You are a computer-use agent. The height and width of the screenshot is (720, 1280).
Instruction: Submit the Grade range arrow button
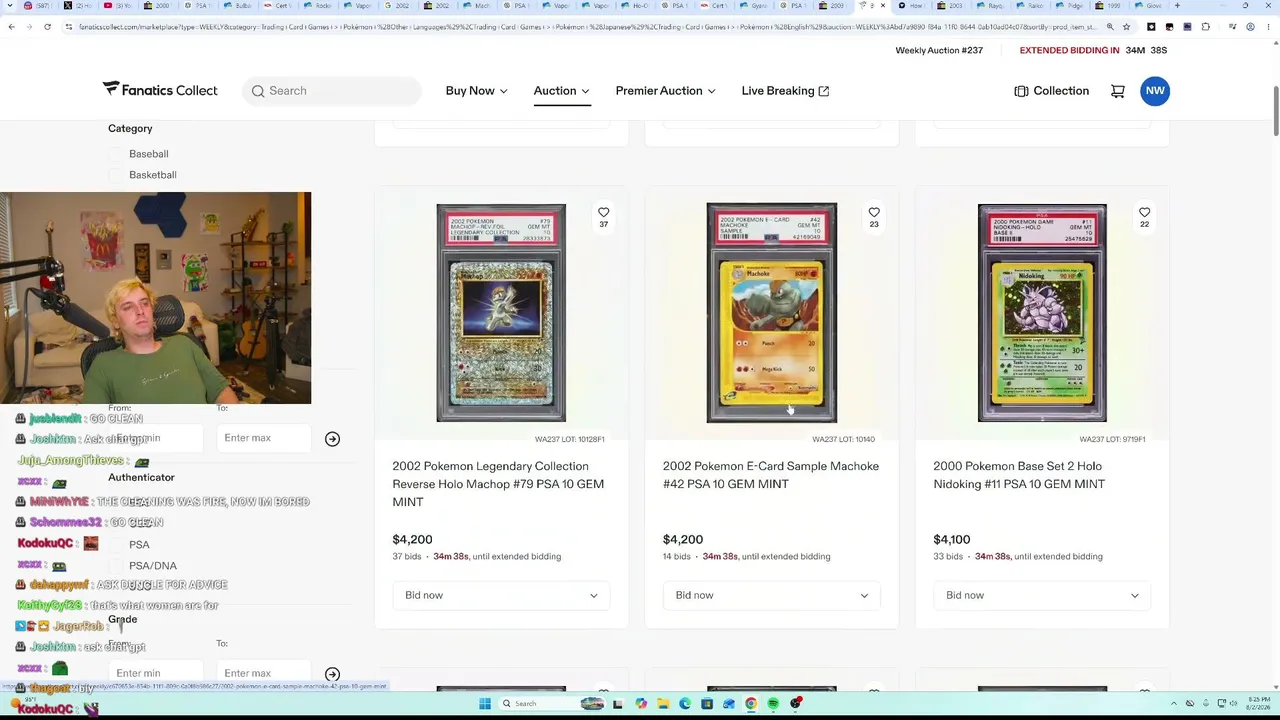pos(332,675)
